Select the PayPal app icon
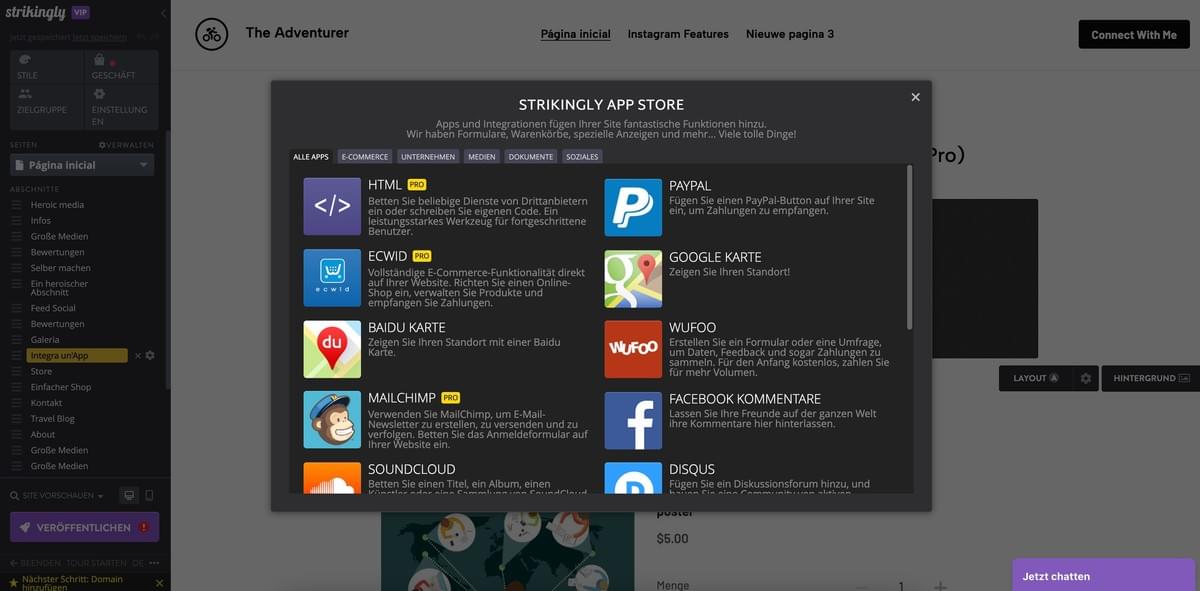This screenshot has width=1200, height=591. [633, 207]
